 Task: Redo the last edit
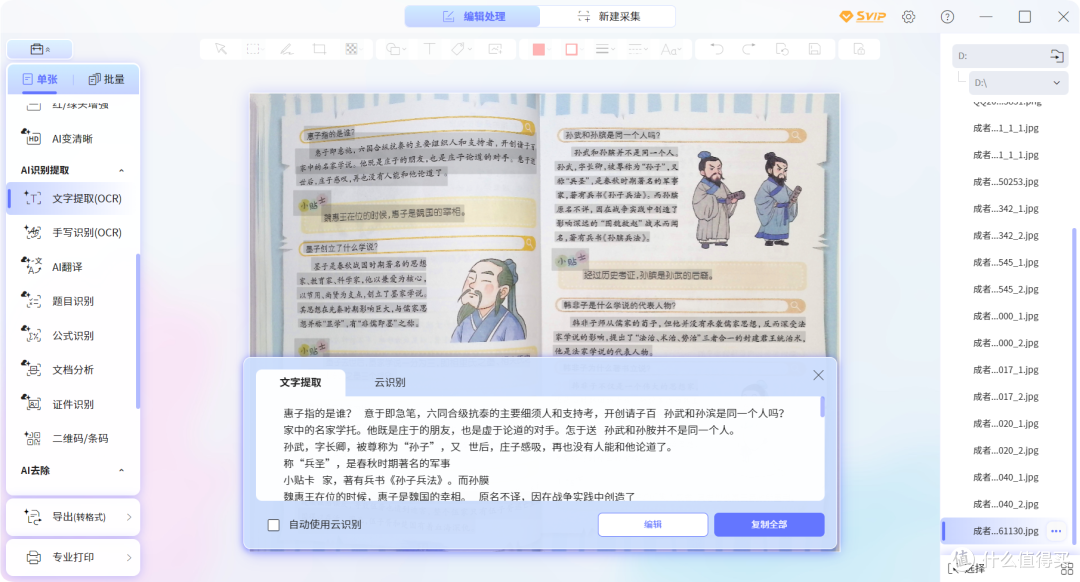[749, 49]
